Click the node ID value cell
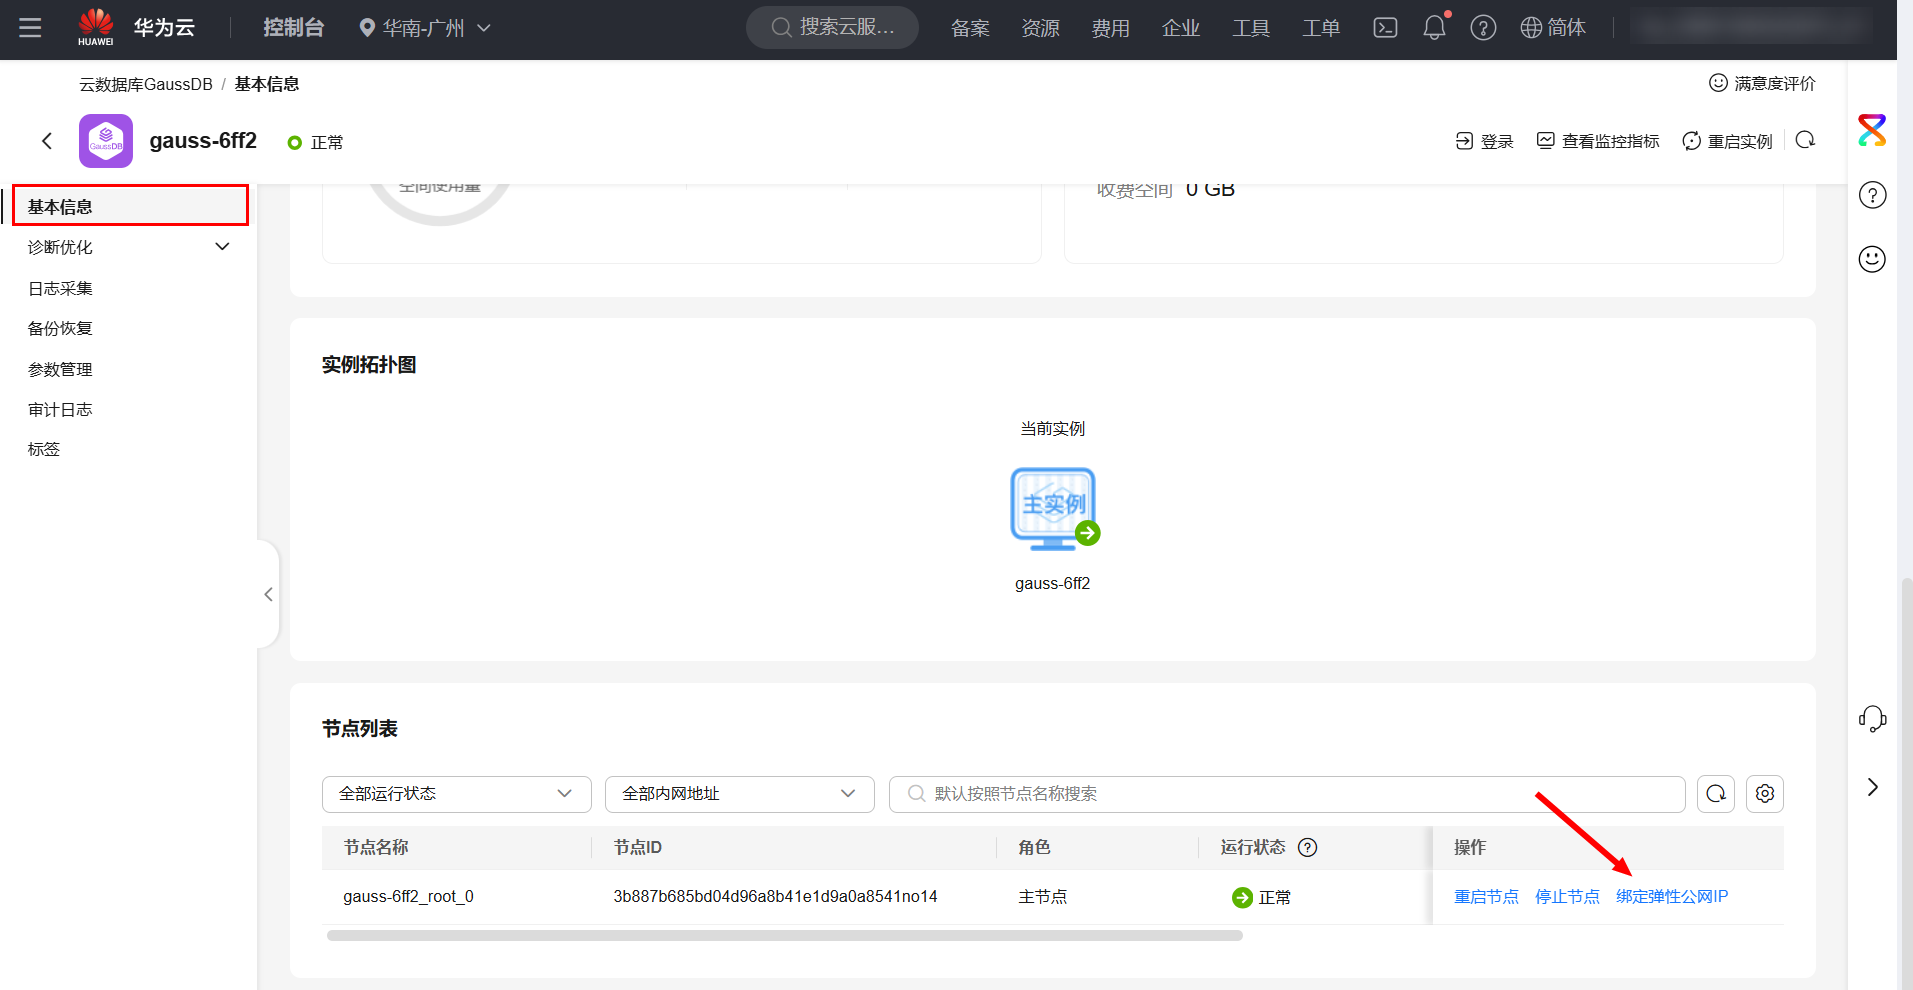This screenshot has height=990, width=1913. 775,897
